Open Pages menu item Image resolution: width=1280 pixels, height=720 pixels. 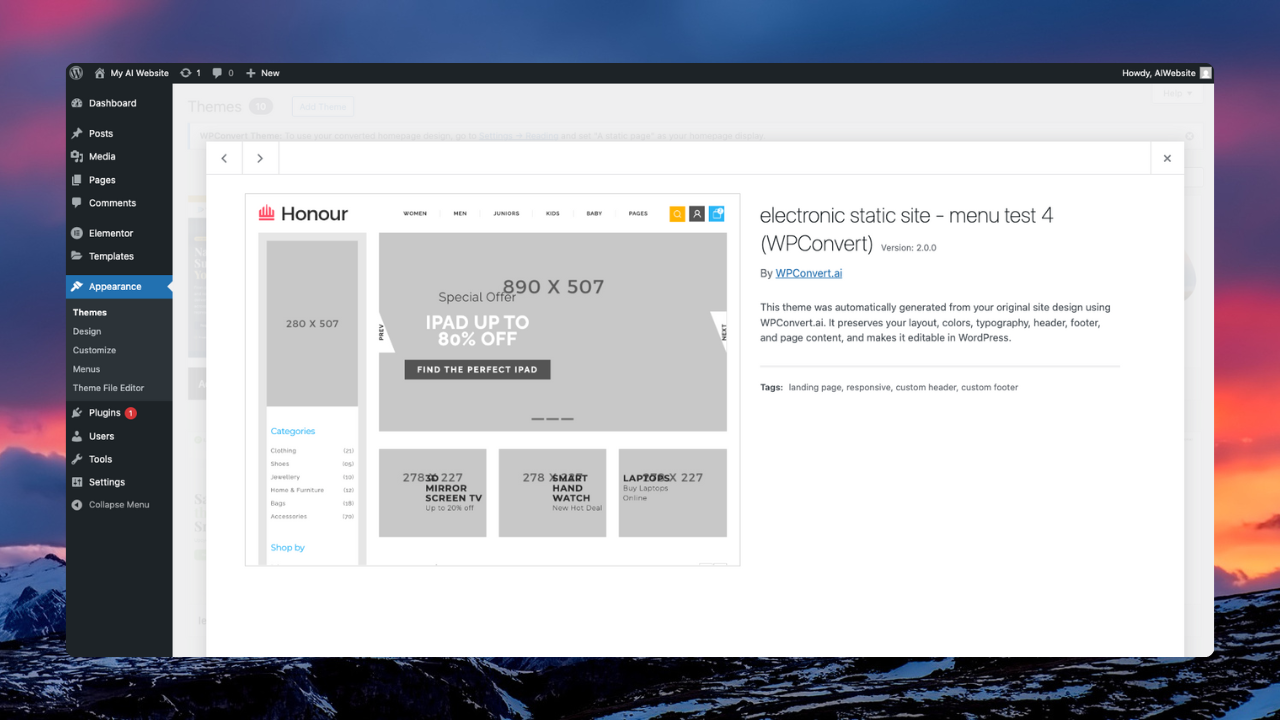(102, 180)
